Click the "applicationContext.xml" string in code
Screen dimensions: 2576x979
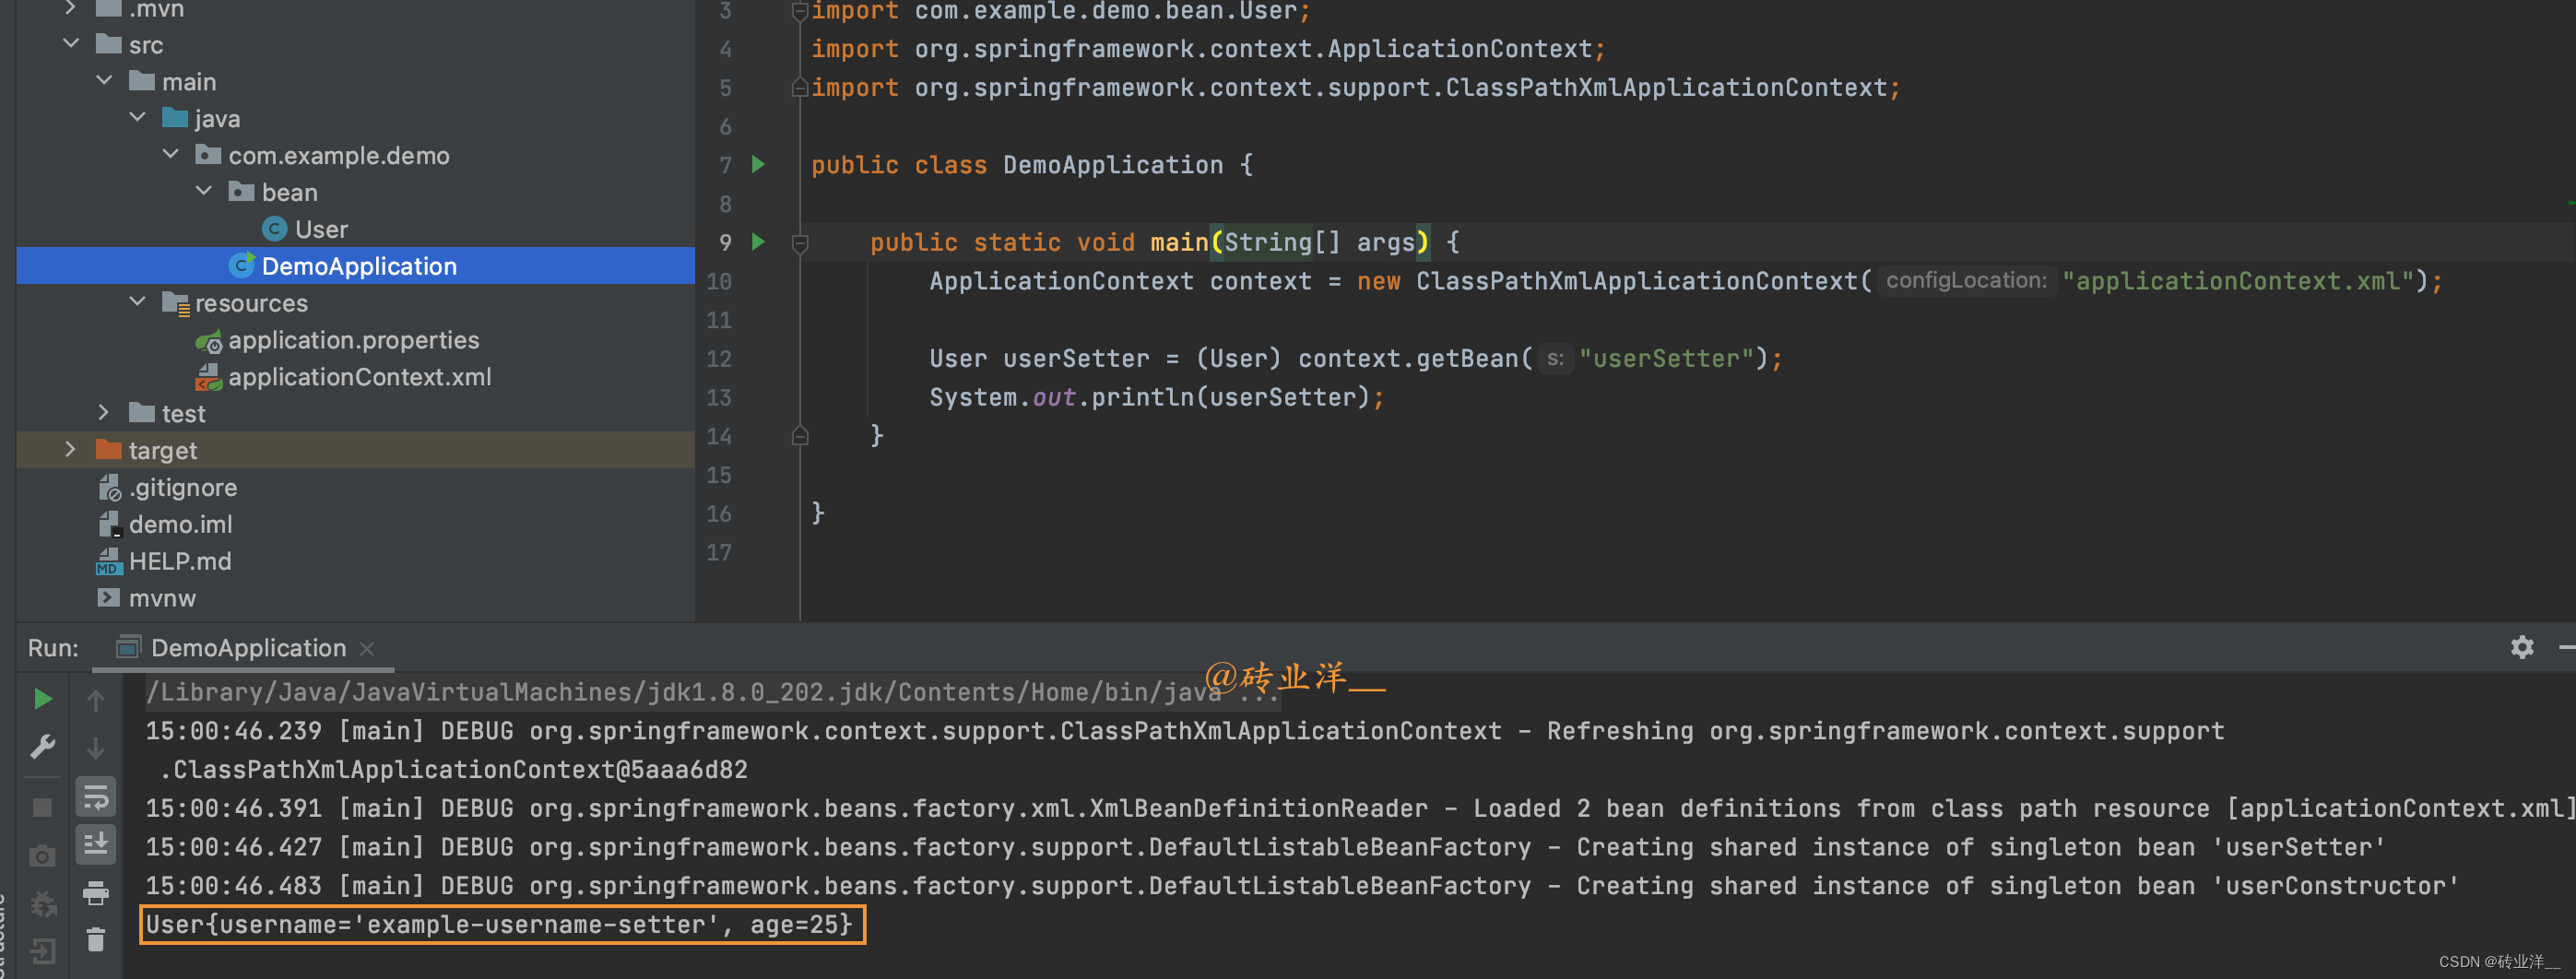pyautogui.click(x=2238, y=281)
